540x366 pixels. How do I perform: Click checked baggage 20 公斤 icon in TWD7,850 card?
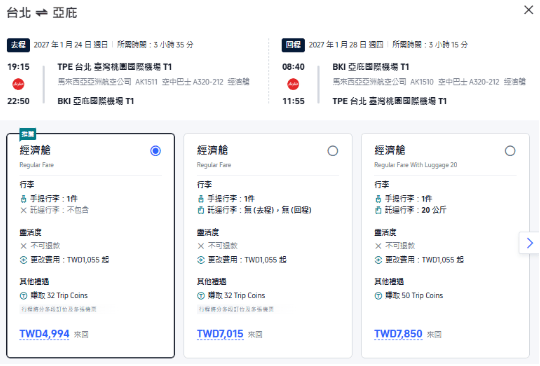point(378,210)
